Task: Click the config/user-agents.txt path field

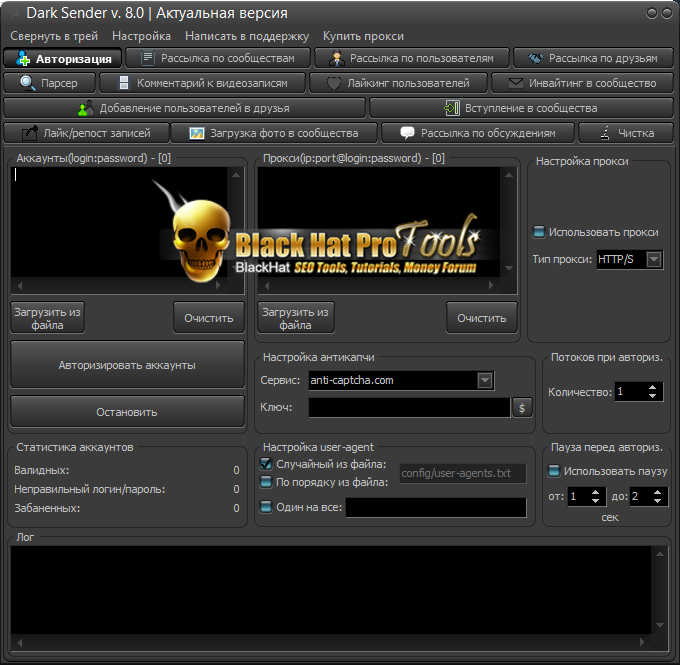Action: (463, 473)
